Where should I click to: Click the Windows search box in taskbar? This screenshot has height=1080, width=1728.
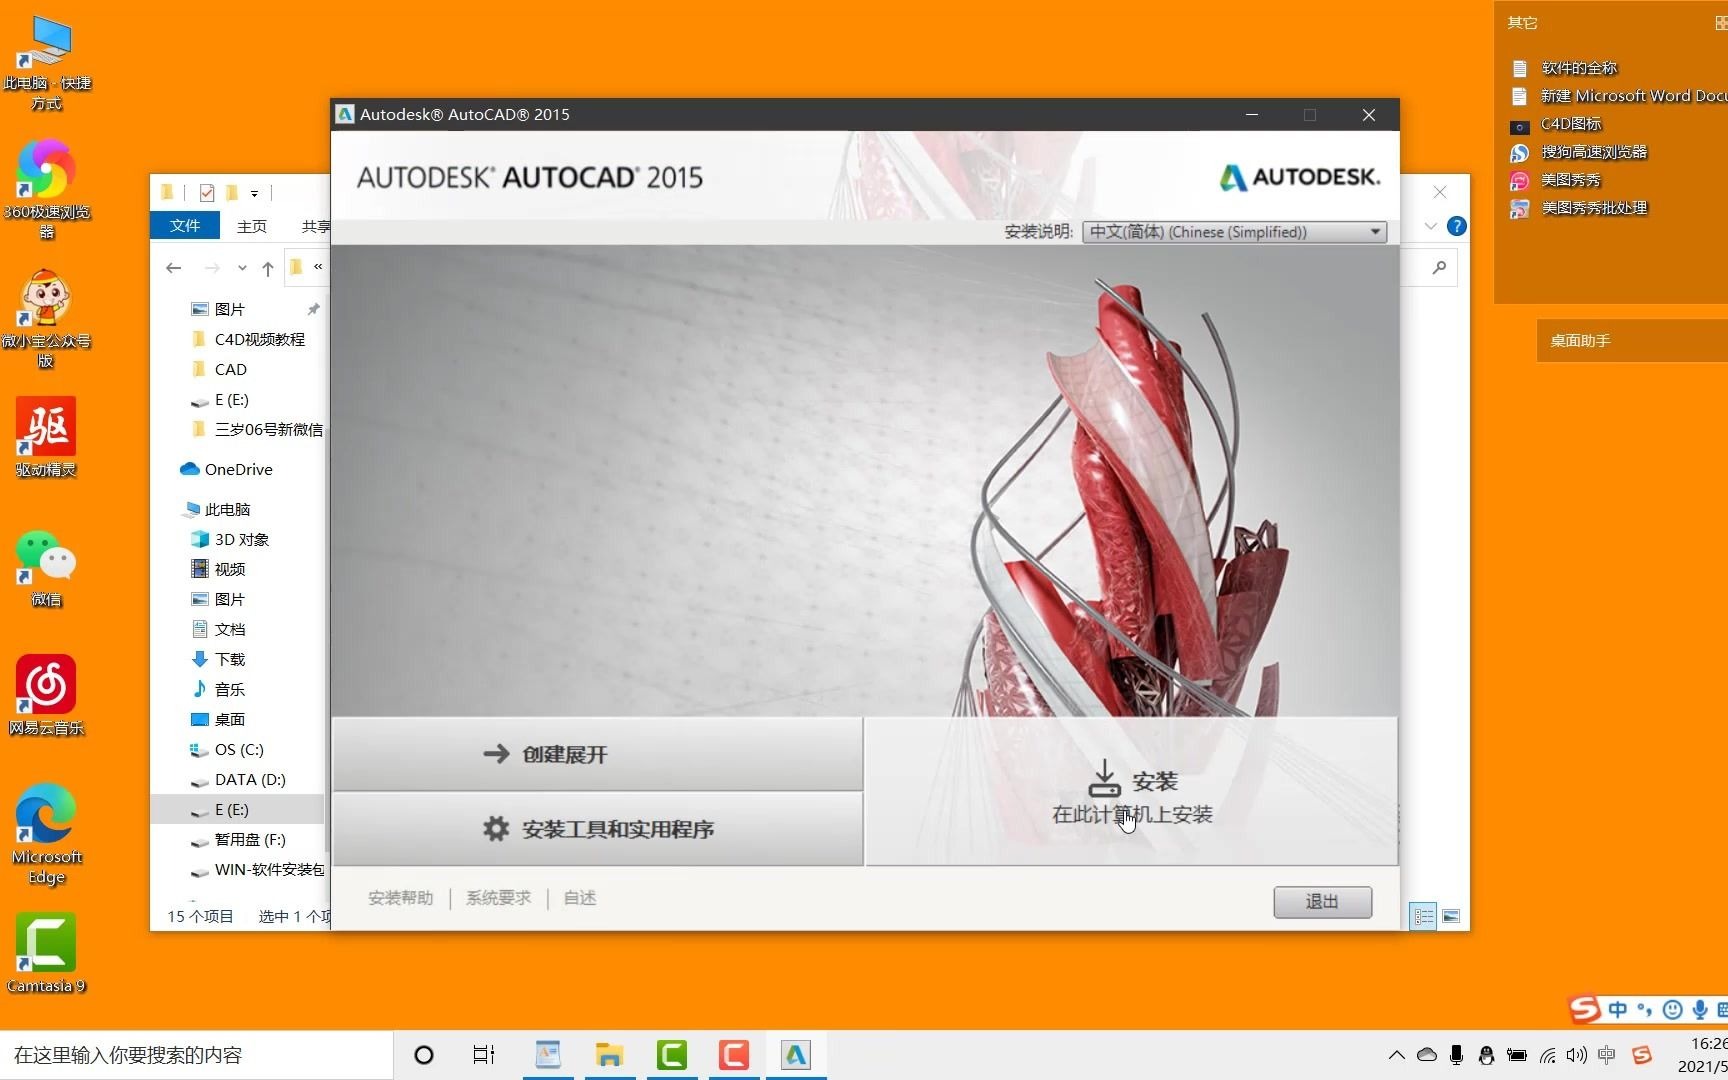click(x=196, y=1055)
